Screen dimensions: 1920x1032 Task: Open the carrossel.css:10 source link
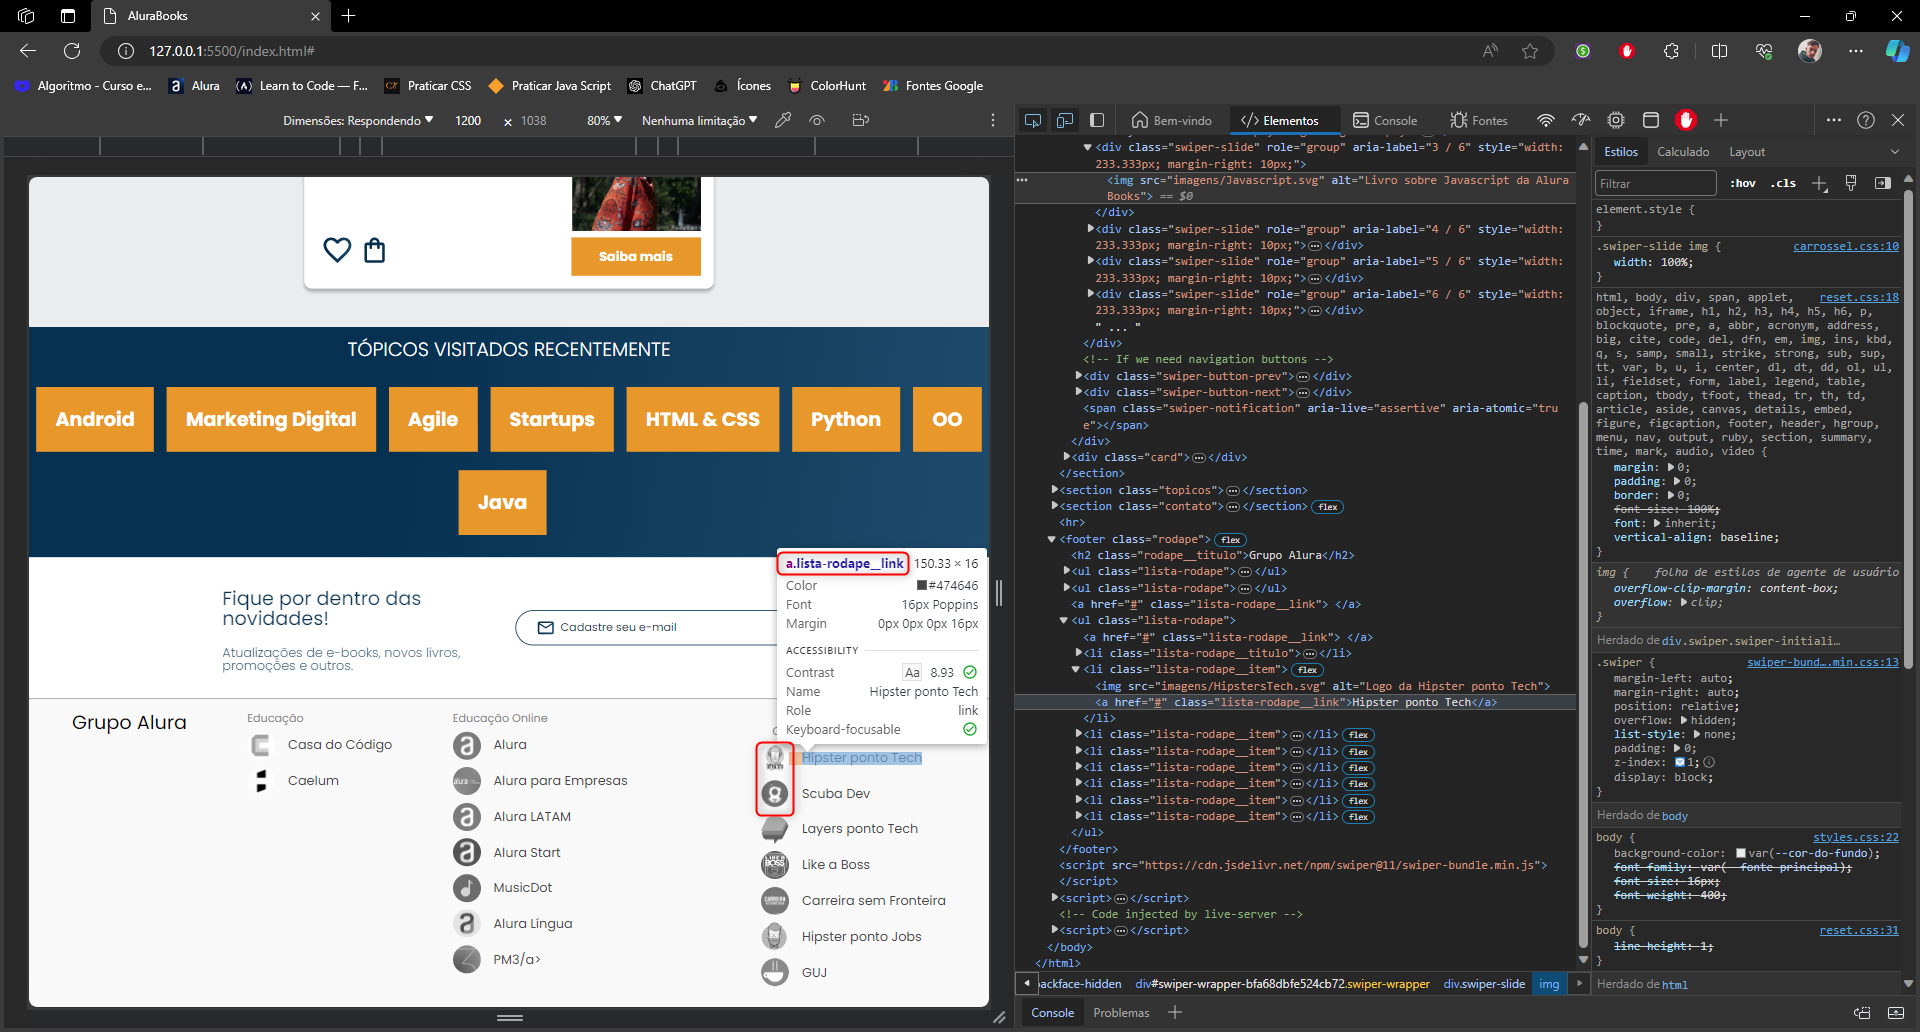(1846, 246)
